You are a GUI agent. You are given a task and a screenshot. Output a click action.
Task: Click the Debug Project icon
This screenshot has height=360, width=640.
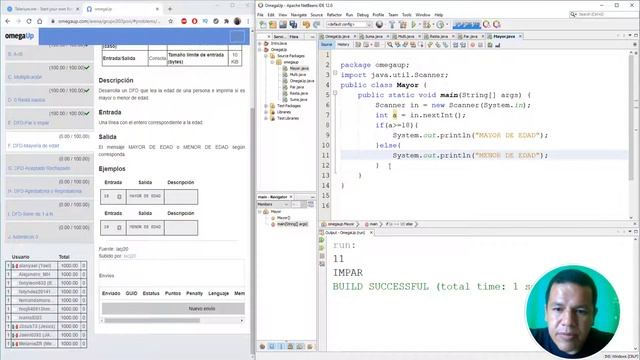tap(427, 25)
